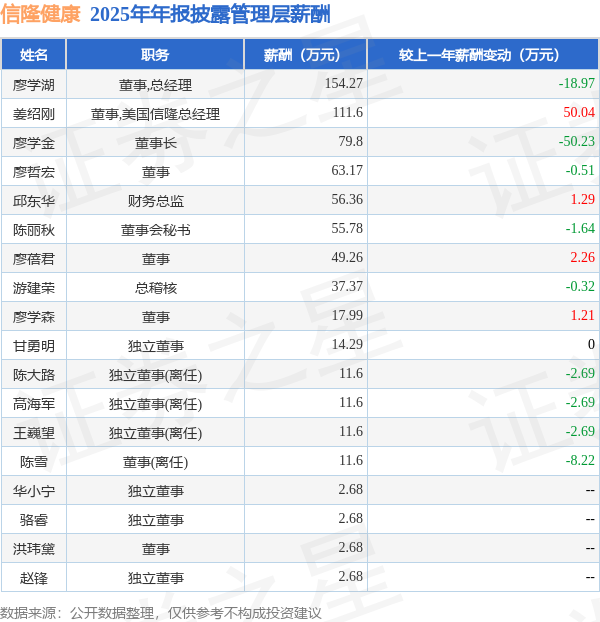Select the name cell 甘勇明
Viewport: 600px width, 622px height.
[x=34, y=345]
